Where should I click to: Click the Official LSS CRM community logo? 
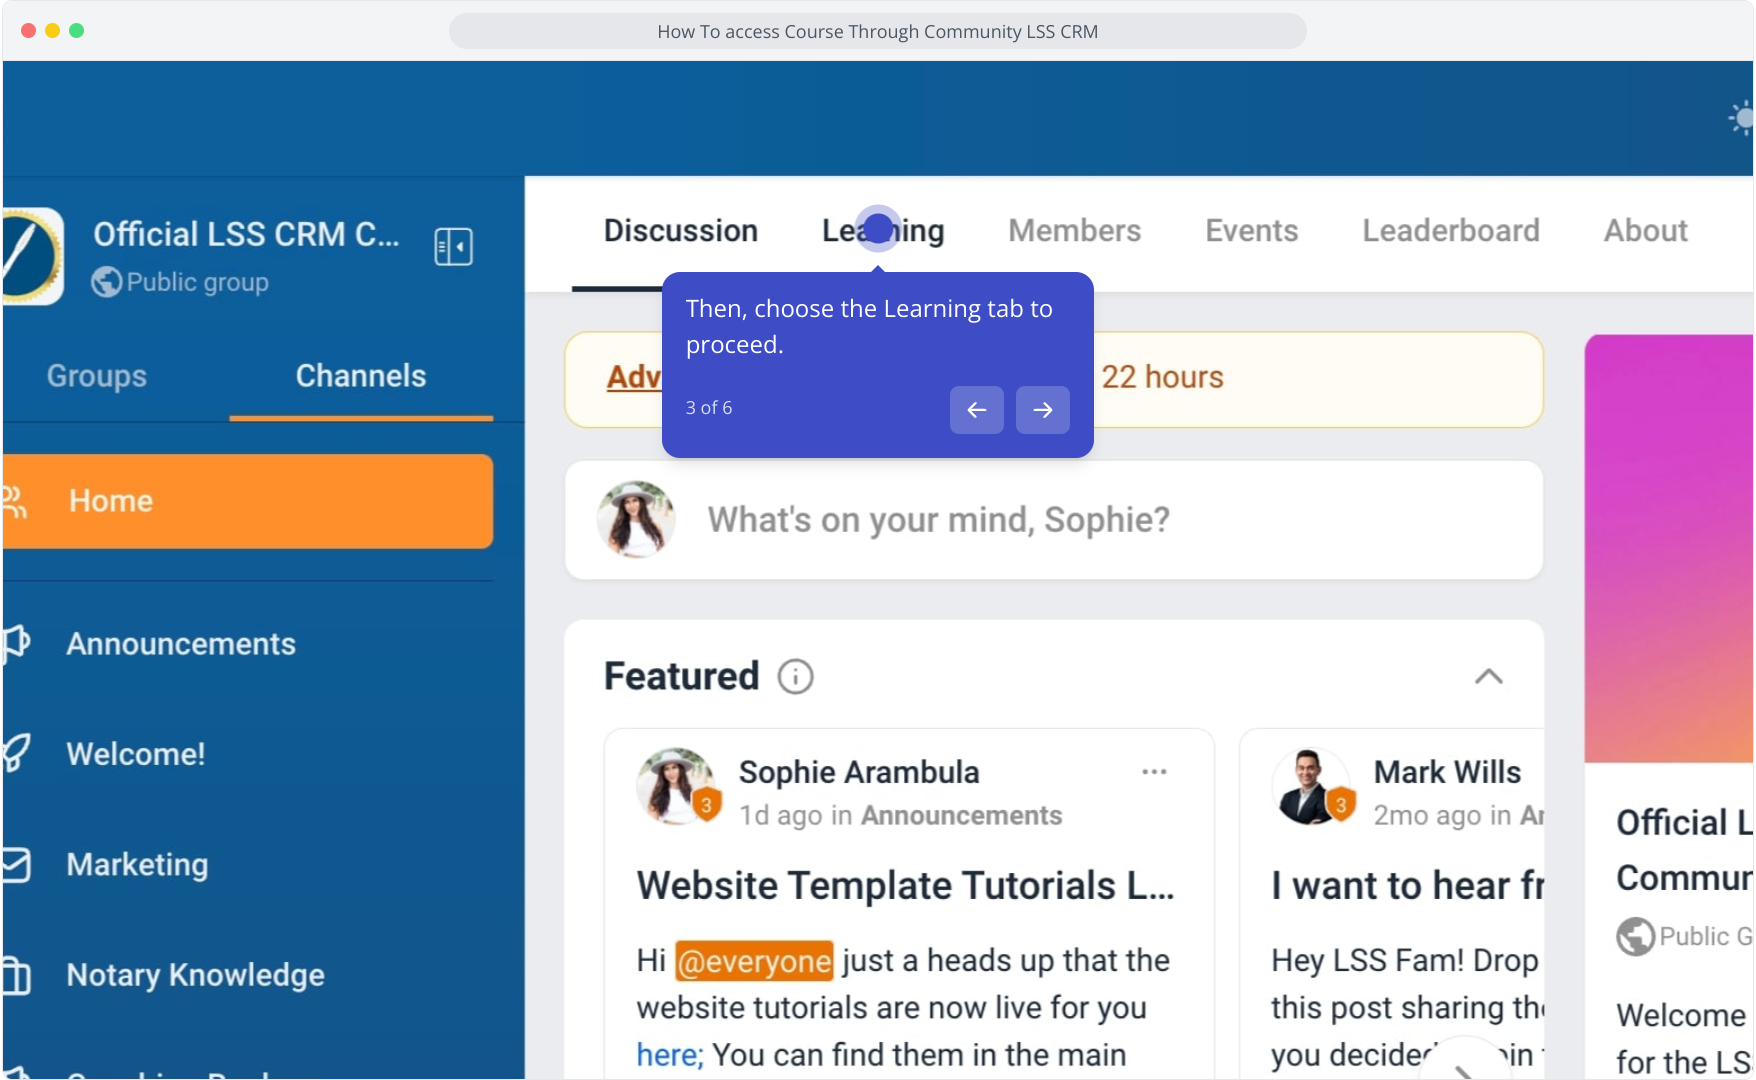(x=32, y=255)
